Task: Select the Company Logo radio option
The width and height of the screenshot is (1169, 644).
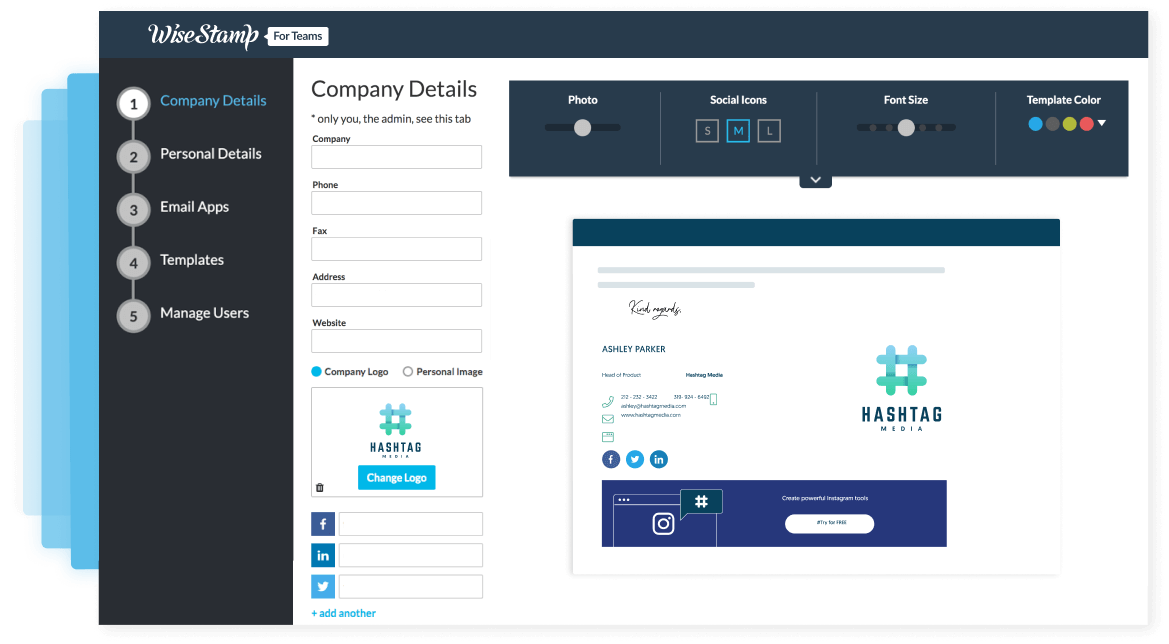Action: pos(316,371)
